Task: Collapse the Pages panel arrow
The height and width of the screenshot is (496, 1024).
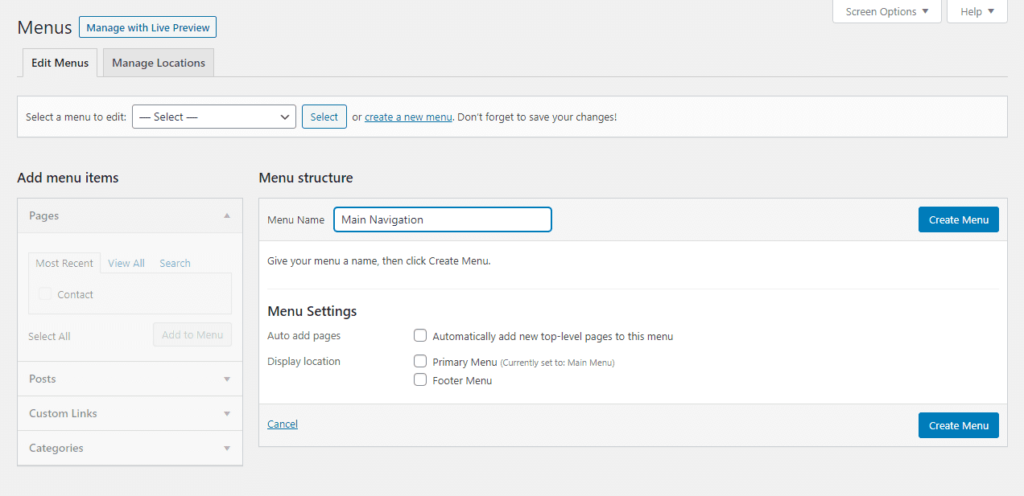Action: pyautogui.click(x=227, y=215)
